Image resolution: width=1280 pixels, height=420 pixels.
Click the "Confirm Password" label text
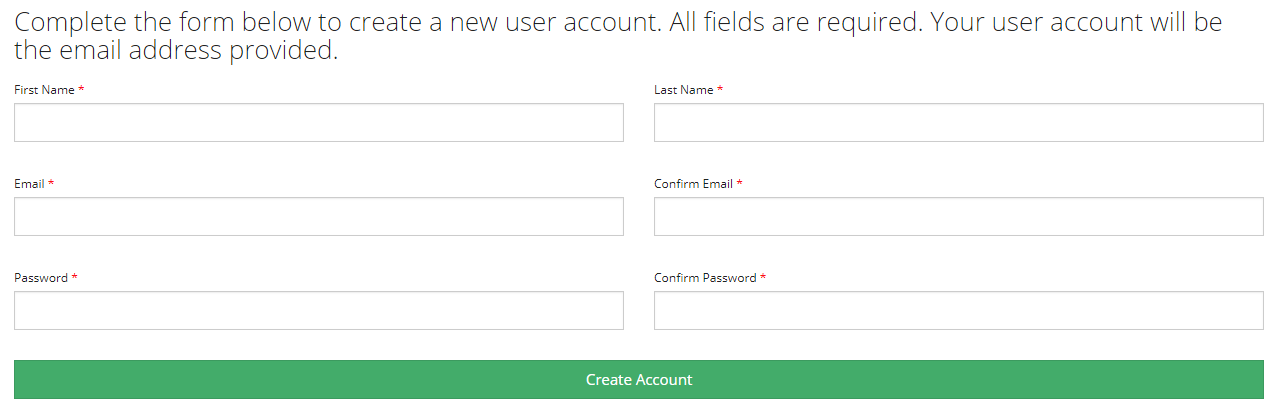[705, 278]
